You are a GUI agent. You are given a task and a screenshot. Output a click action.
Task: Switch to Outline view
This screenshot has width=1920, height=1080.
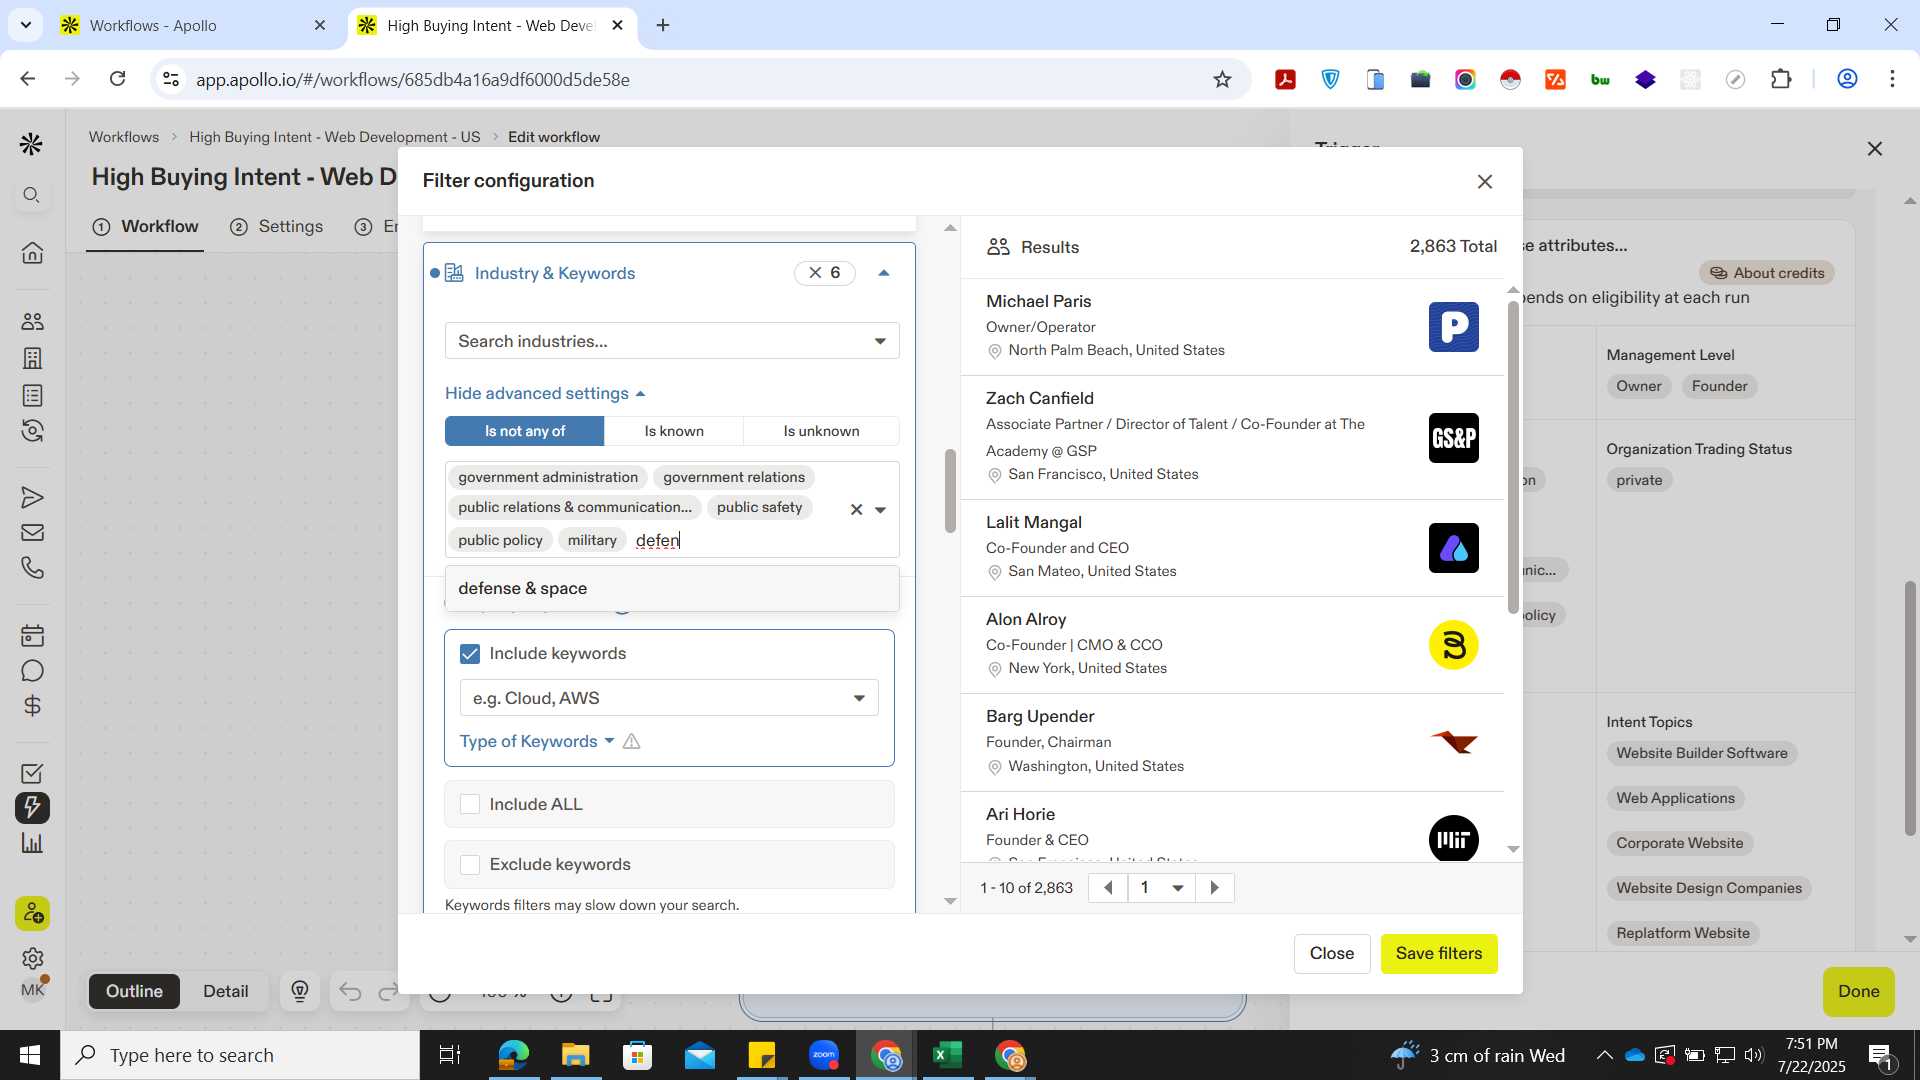134,991
